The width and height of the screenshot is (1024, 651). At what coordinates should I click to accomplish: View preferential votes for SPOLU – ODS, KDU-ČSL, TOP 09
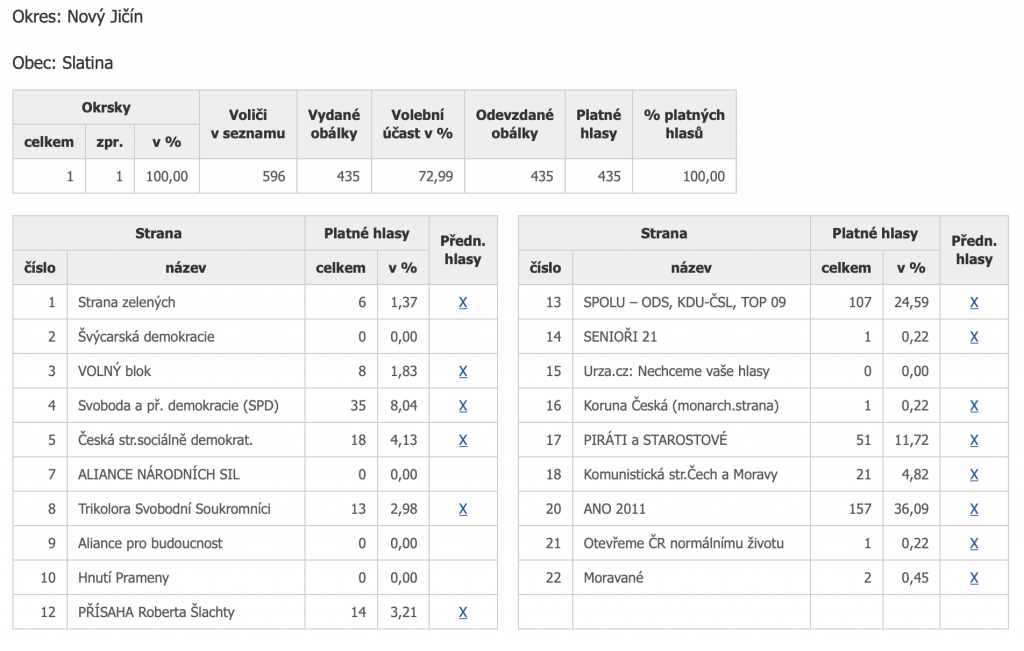974,302
